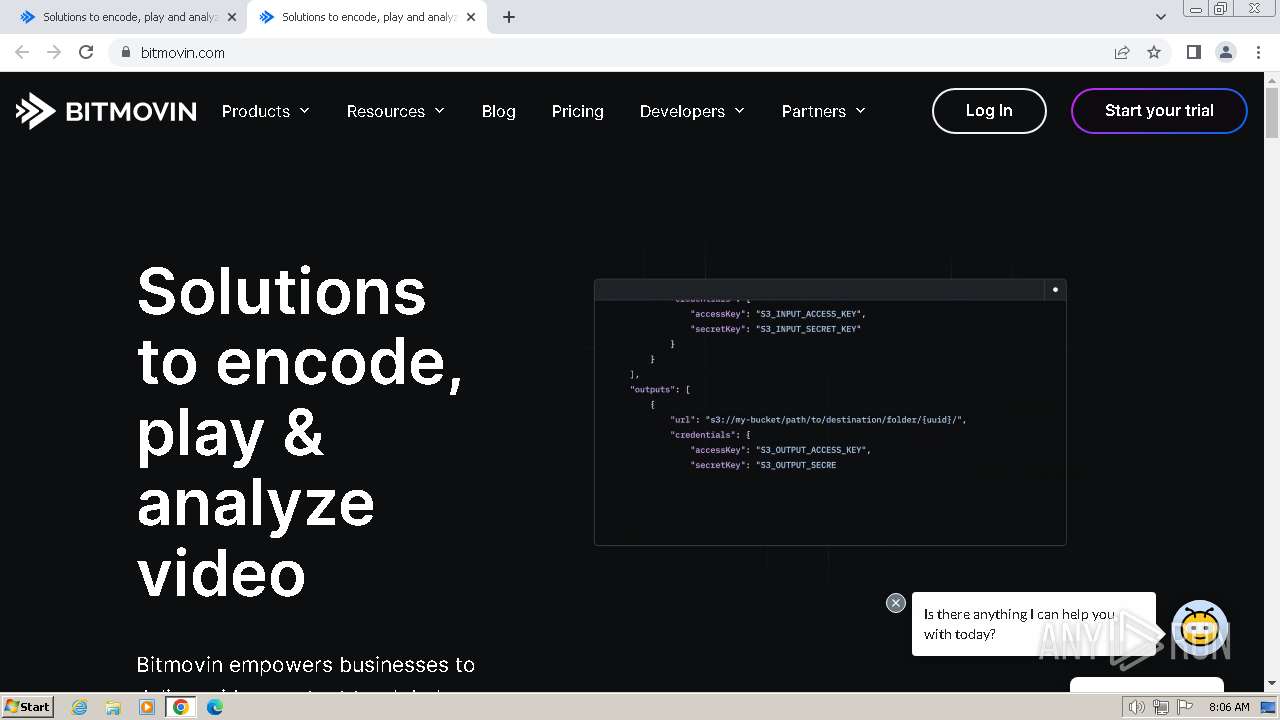Click the code sample JSON window
Image resolution: width=1280 pixels, height=720 pixels.
click(830, 412)
